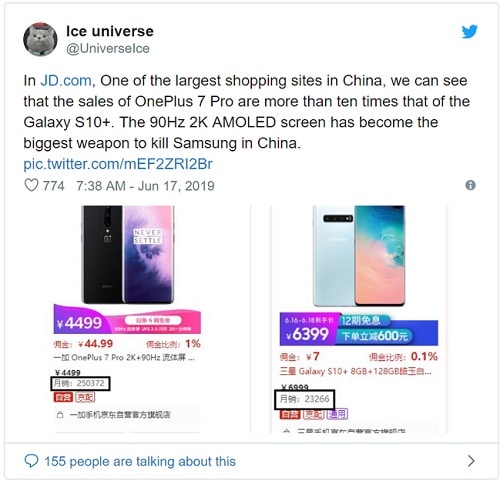Open the JD.com link
The image size is (500, 484).
coord(66,81)
